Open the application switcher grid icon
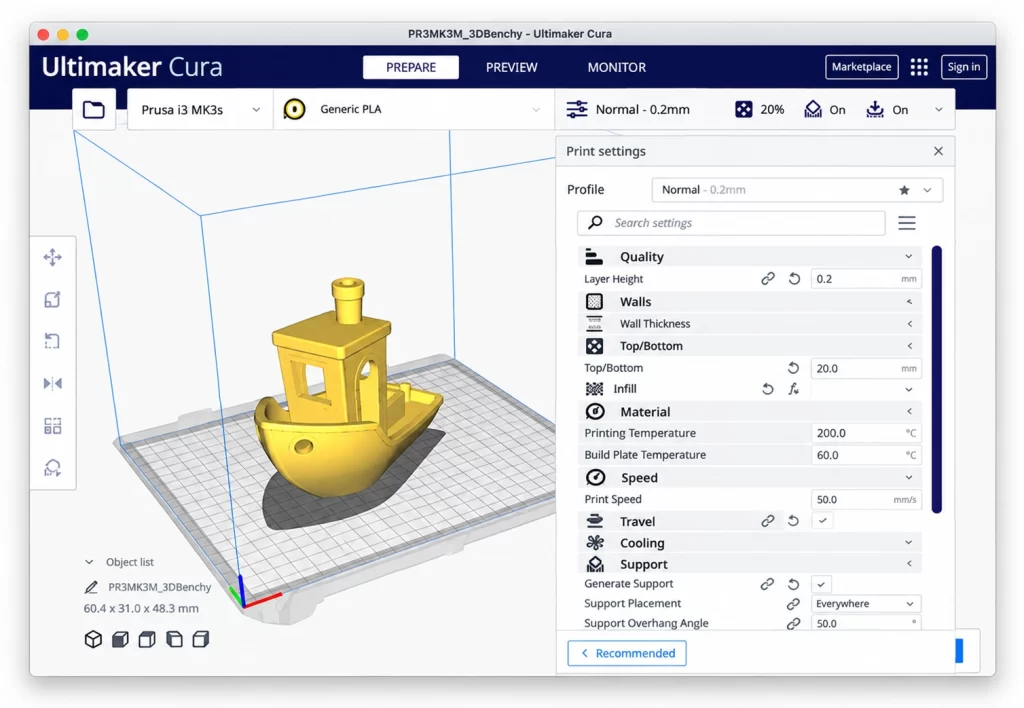The image size is (1024, 708). [920, 67]
